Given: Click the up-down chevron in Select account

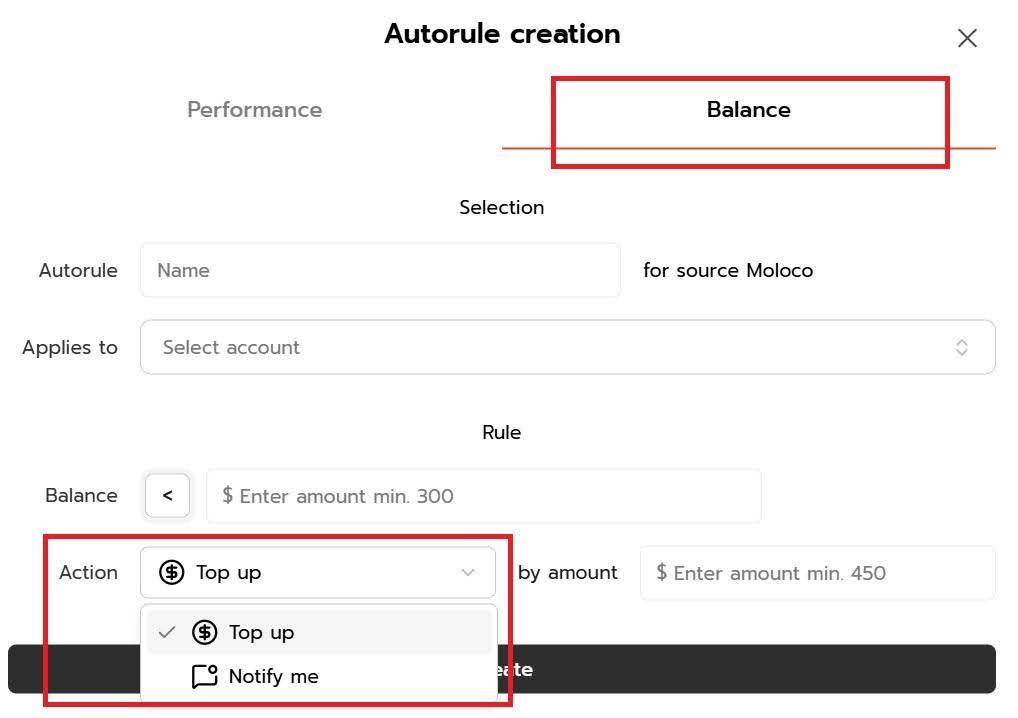Looking at the screenshot, I should point(962,347).
